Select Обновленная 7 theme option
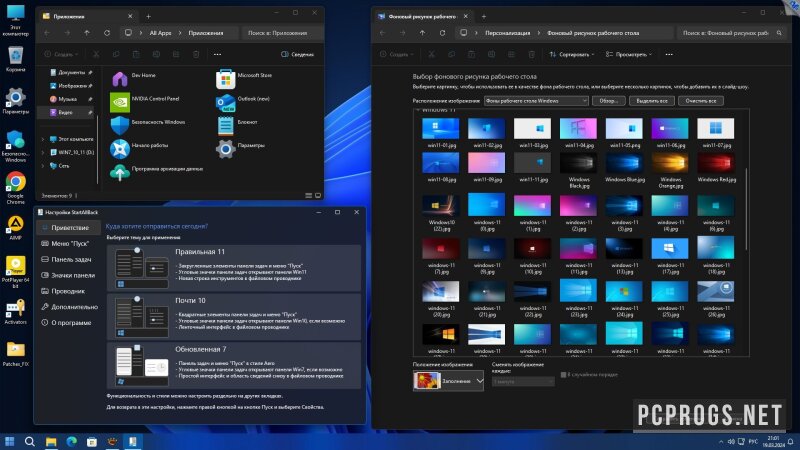The height and width of the screenshot is (450, 800). (234, 365)
